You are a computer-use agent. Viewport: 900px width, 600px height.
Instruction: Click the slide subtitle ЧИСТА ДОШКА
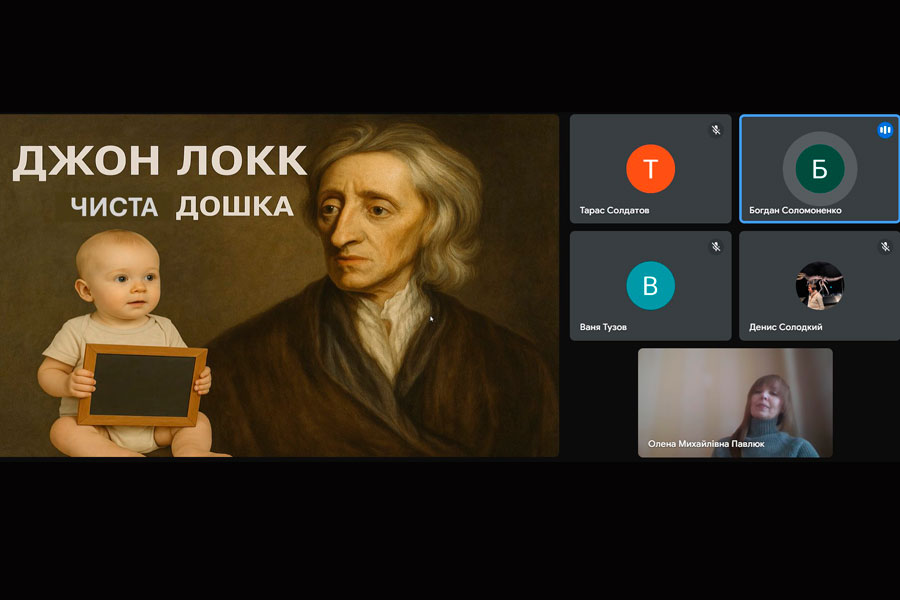tap(182, 207)
